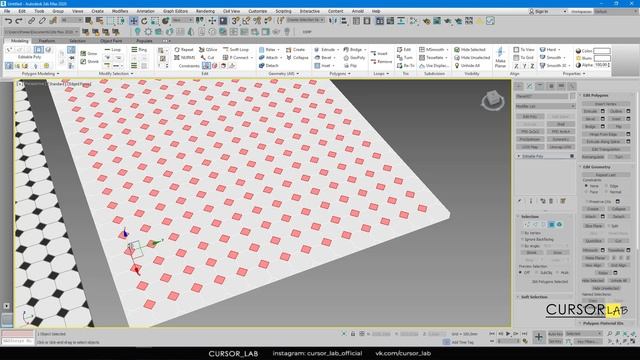This screenshot has height=360, width=640.
Task: Select the Unlink Selection icon
Action: coord(42,21)
